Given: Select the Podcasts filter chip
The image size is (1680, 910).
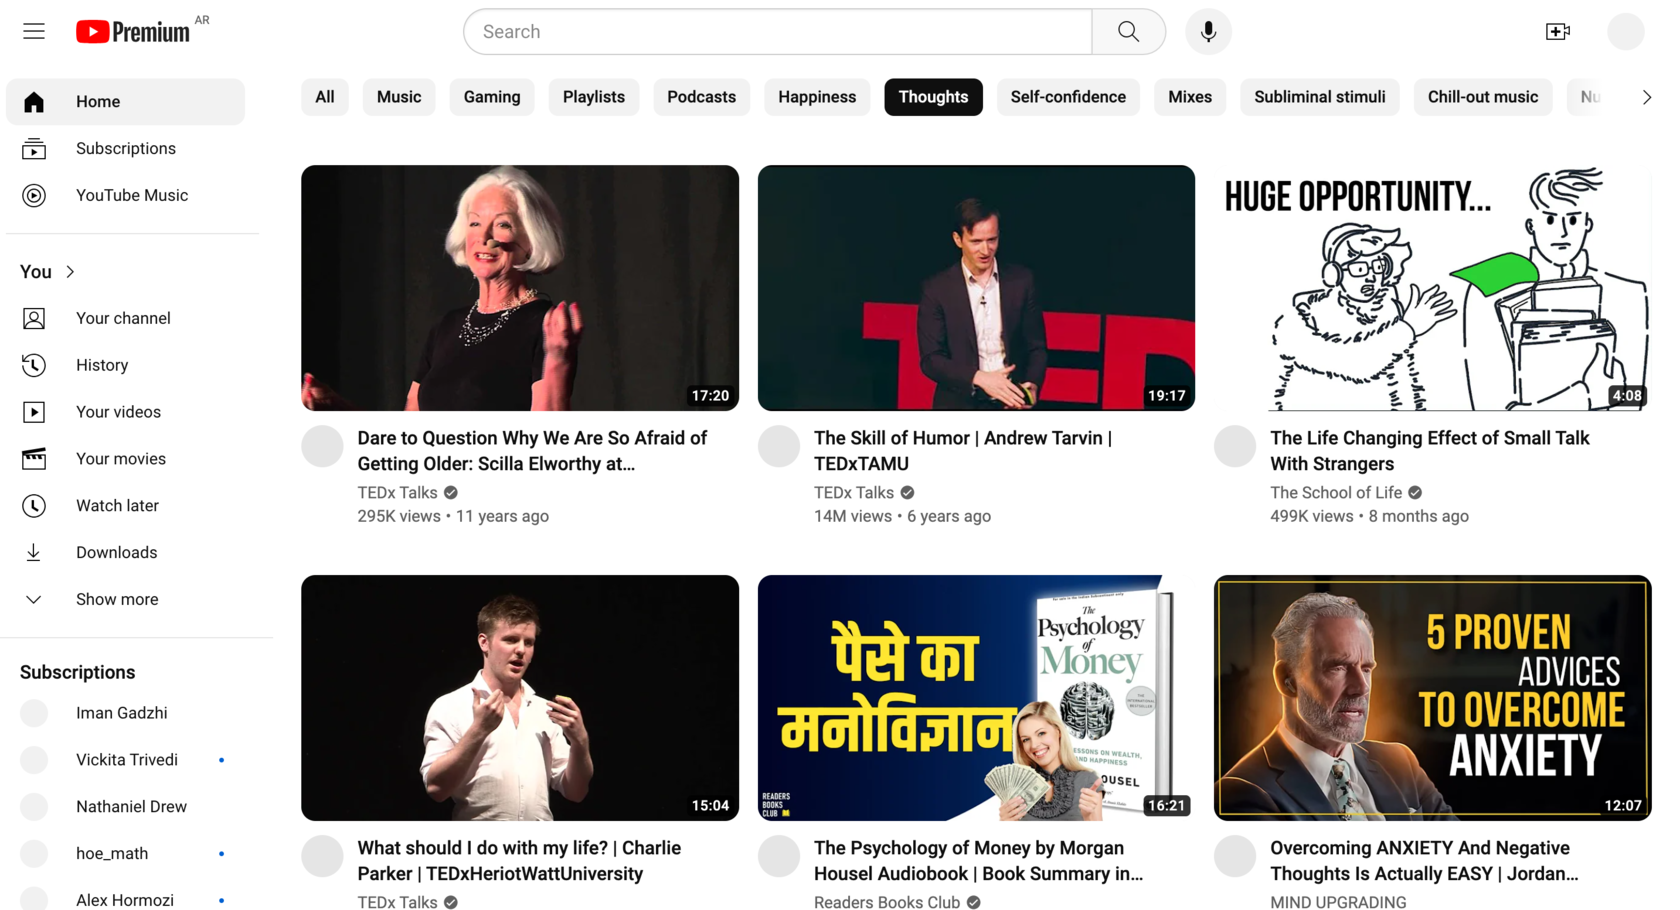Looking at the screenshot, I should click(701, 97).
